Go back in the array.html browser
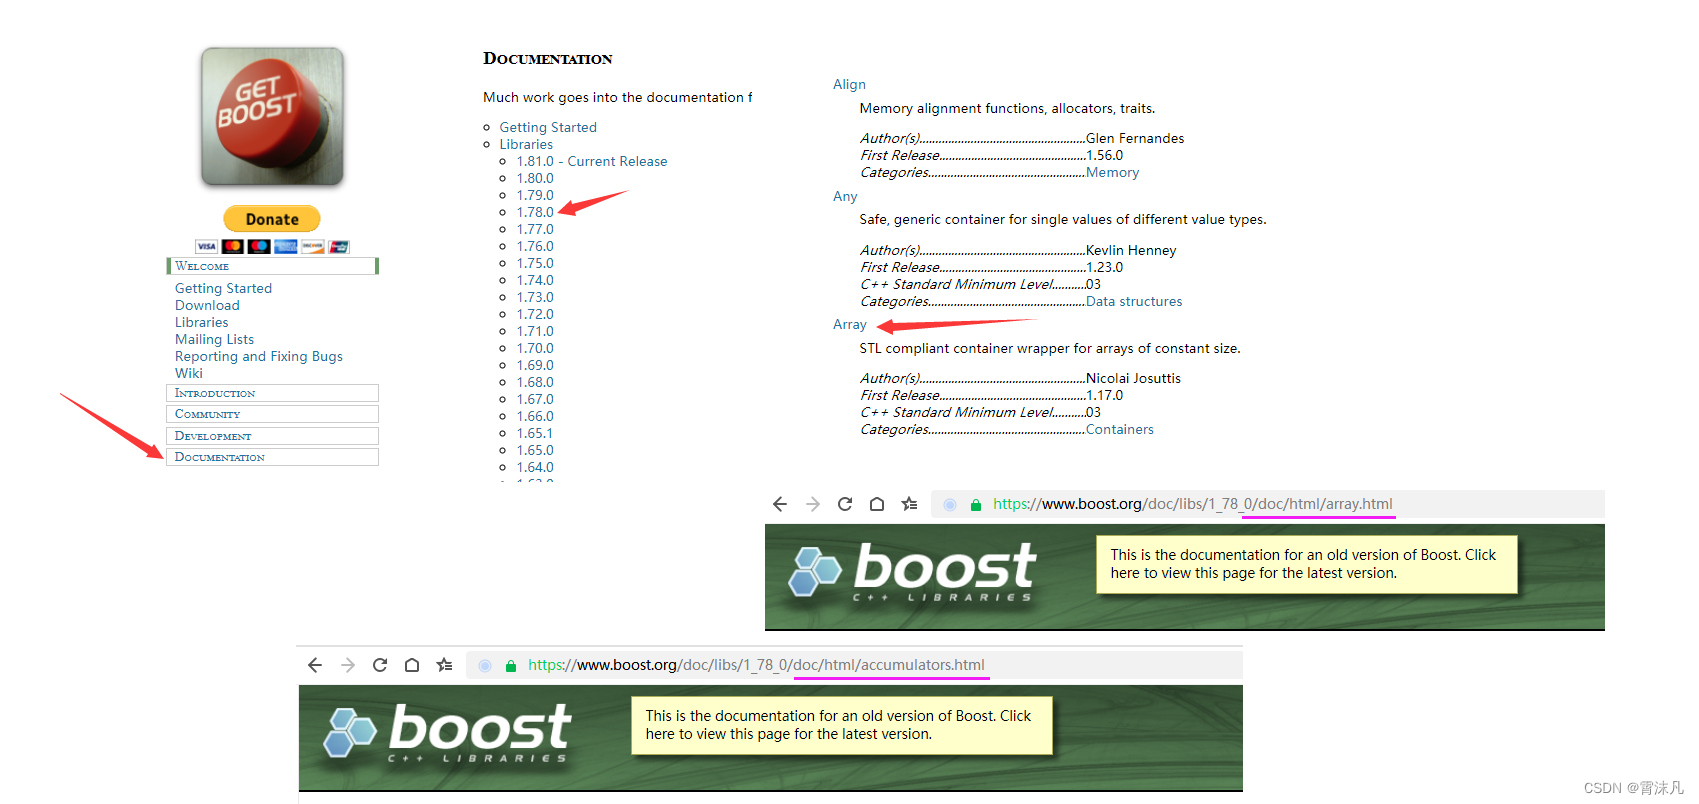This screenshot has height=804, width=1699. pyautogui.click(x=780, y=504)
